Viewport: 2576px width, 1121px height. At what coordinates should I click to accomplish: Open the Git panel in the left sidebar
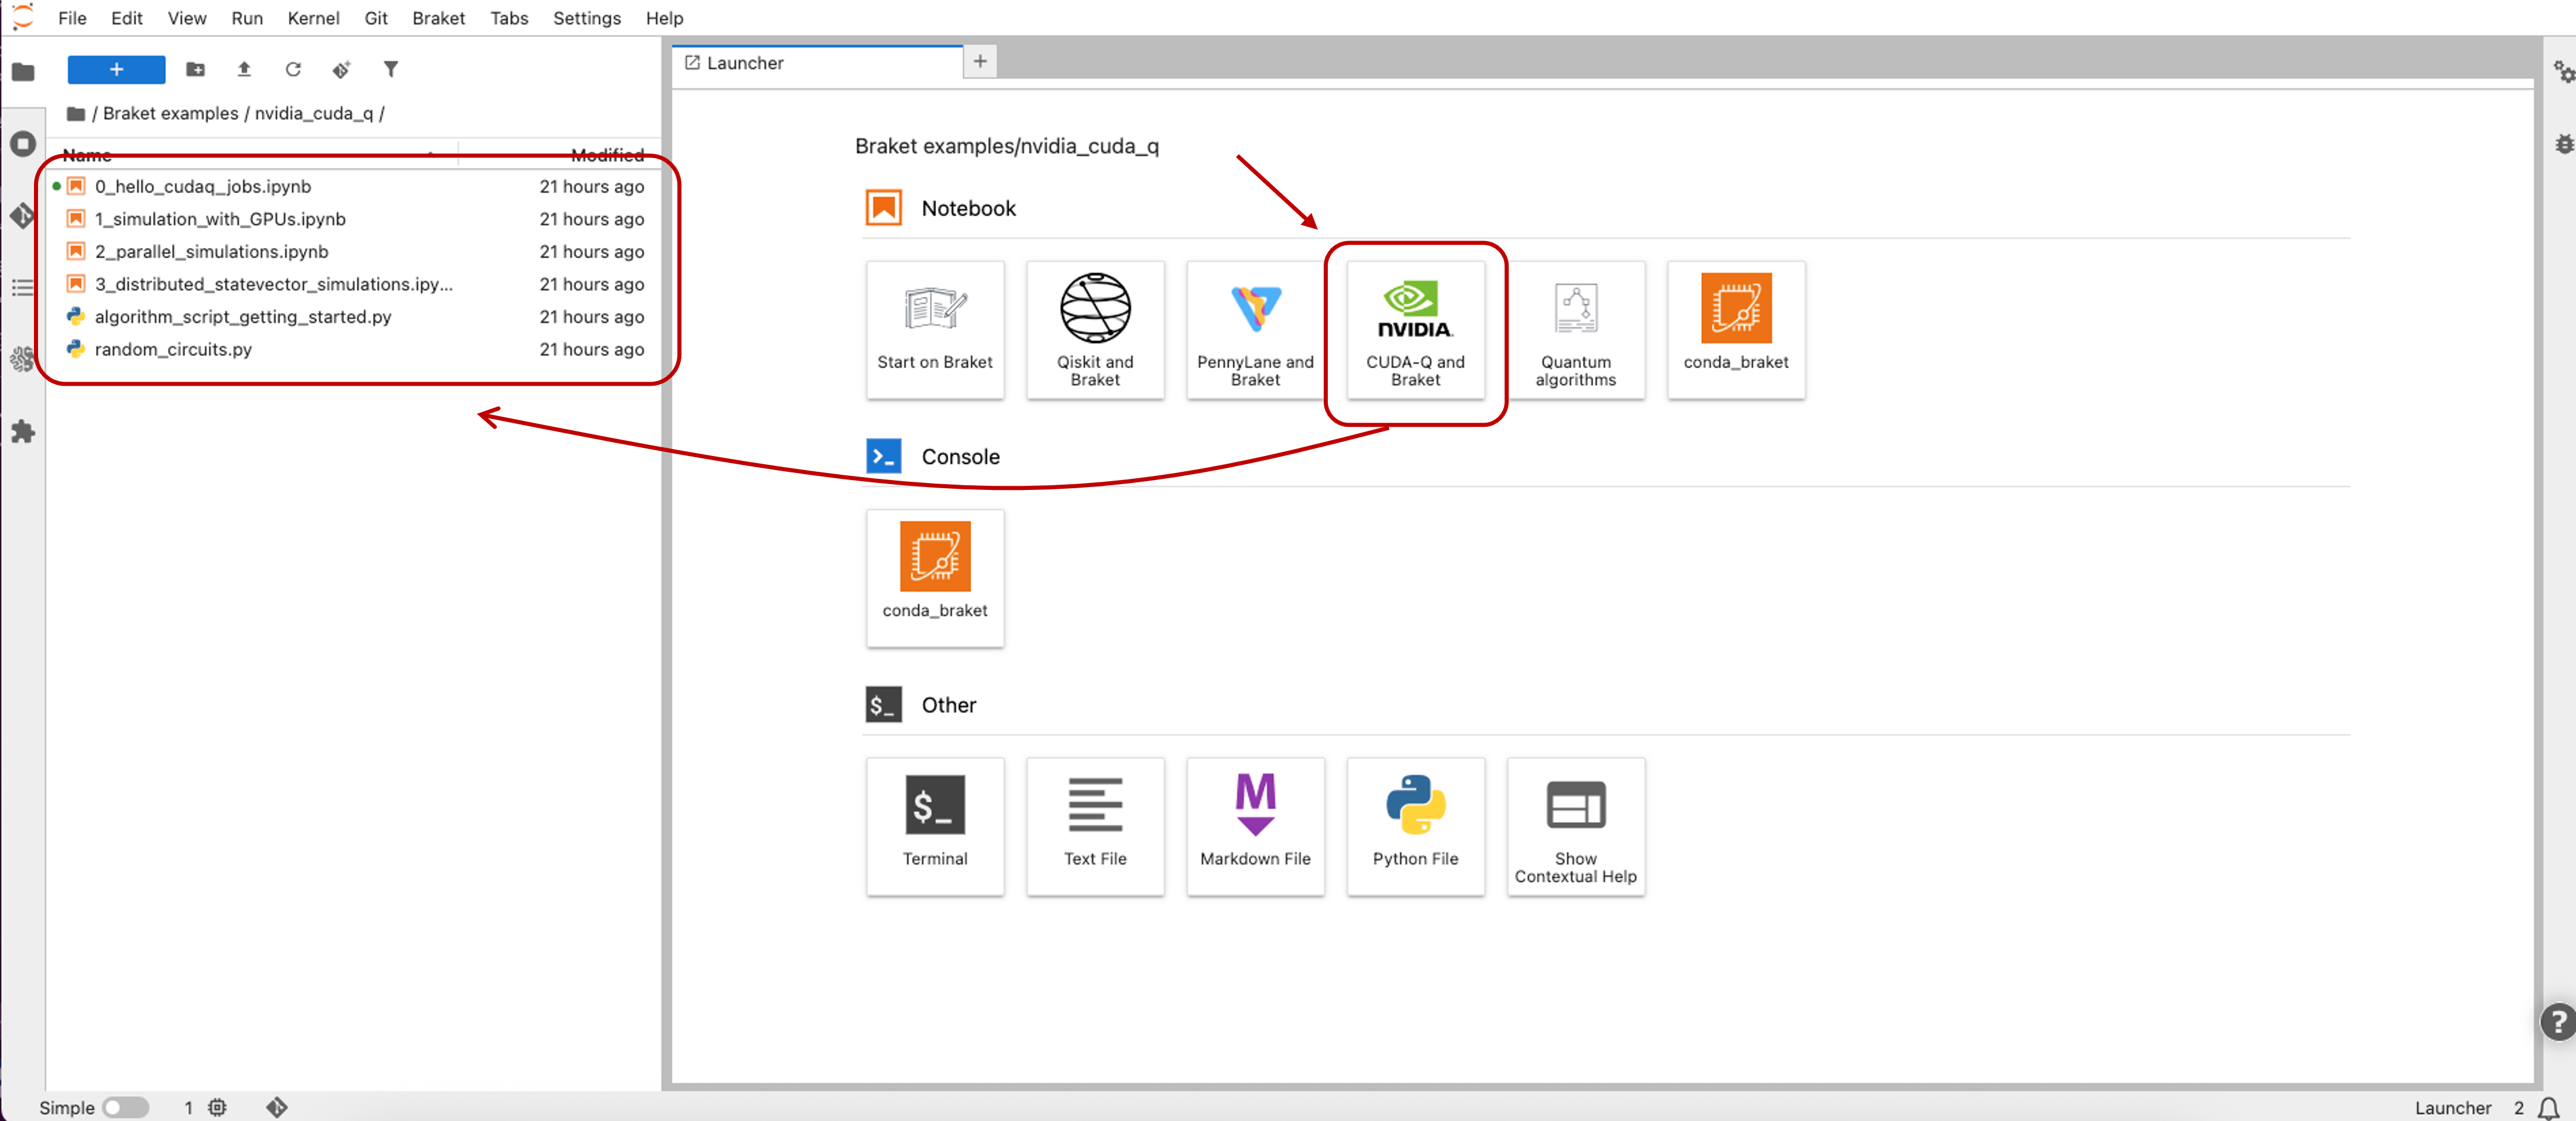(22, 216)
